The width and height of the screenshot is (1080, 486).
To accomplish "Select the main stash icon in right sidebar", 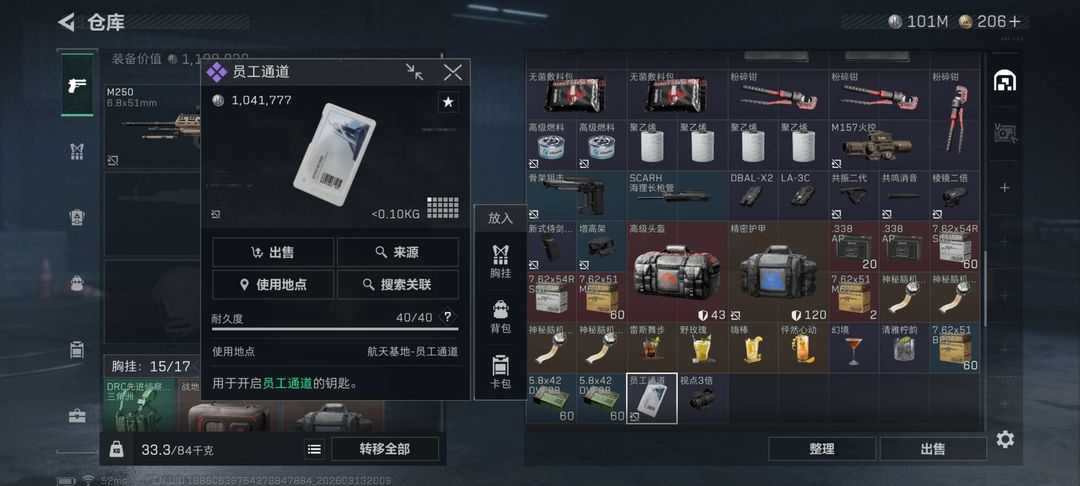I will tap(1005, 81).
